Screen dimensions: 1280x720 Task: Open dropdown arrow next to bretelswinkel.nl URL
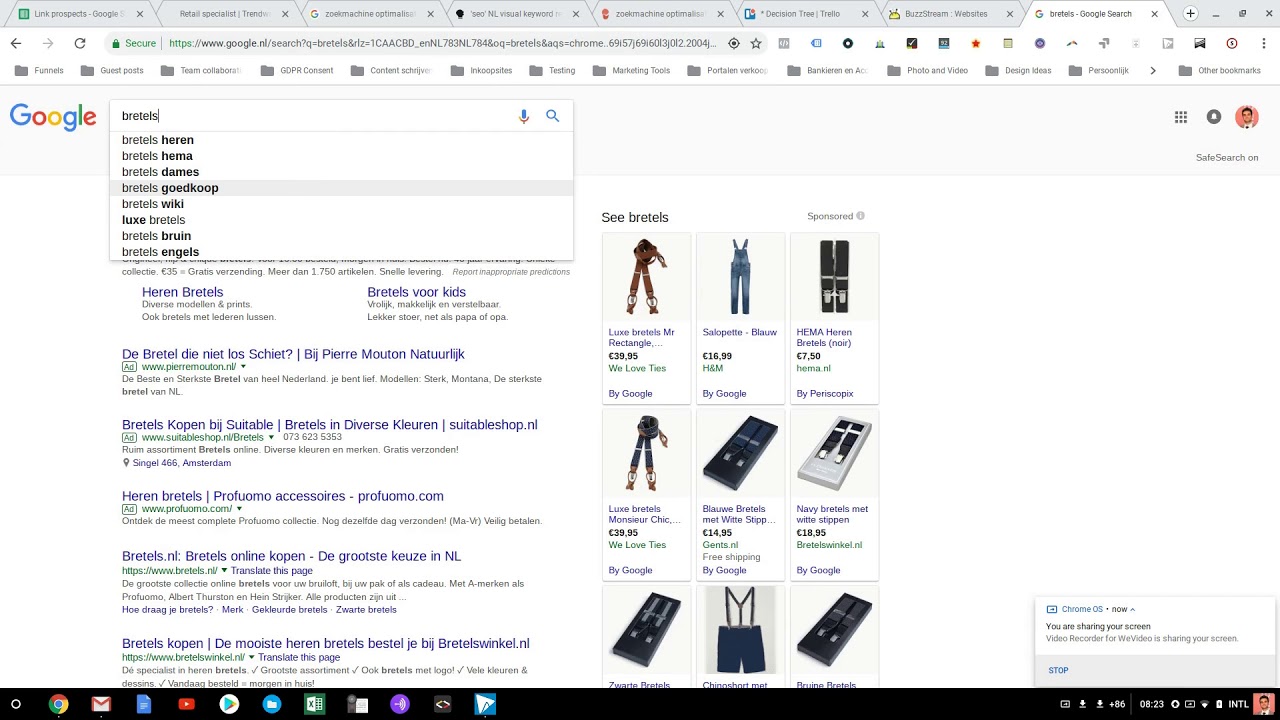tap(251, 658)
